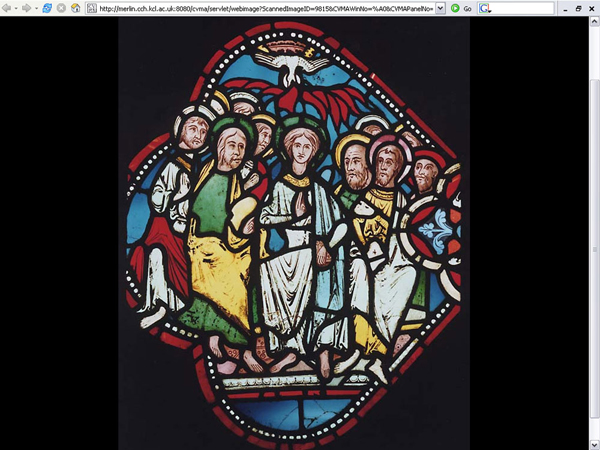Open the back button history dropdown
The width and height of the screenshot is (600, 450).
(17, 8)
